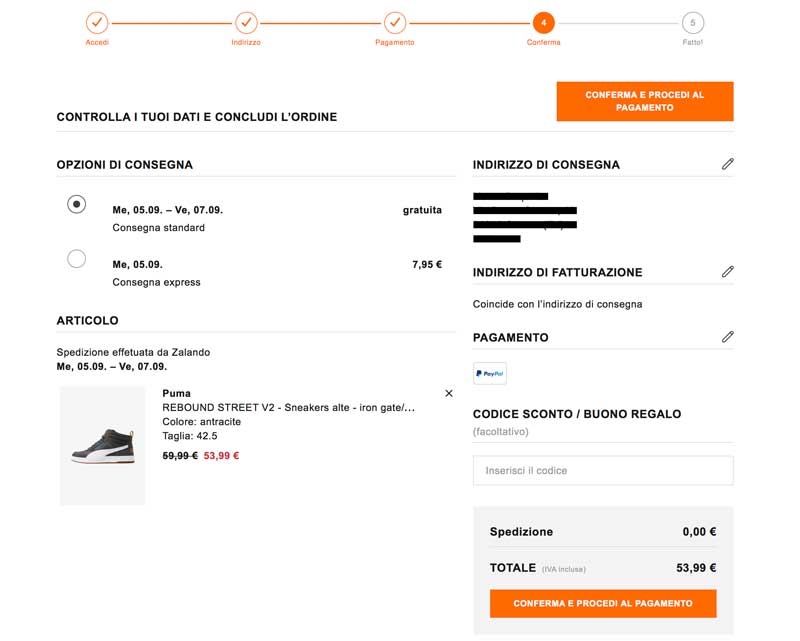Click the bottom Conferma e procedi al pagamento button
This screenshot has width=800, height=641.
pyautogui.click(x=603, y=604)
